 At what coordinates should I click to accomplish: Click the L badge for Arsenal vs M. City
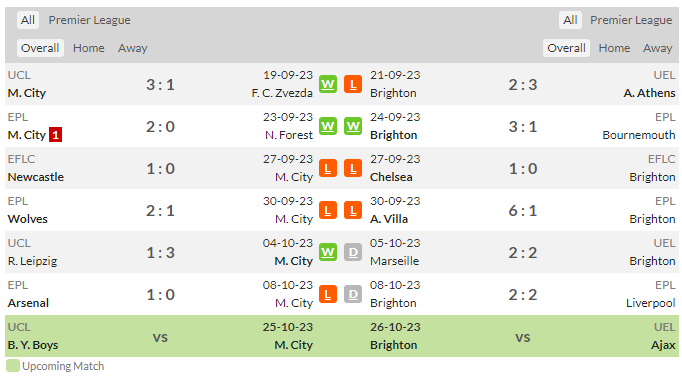tap(328, 295)
